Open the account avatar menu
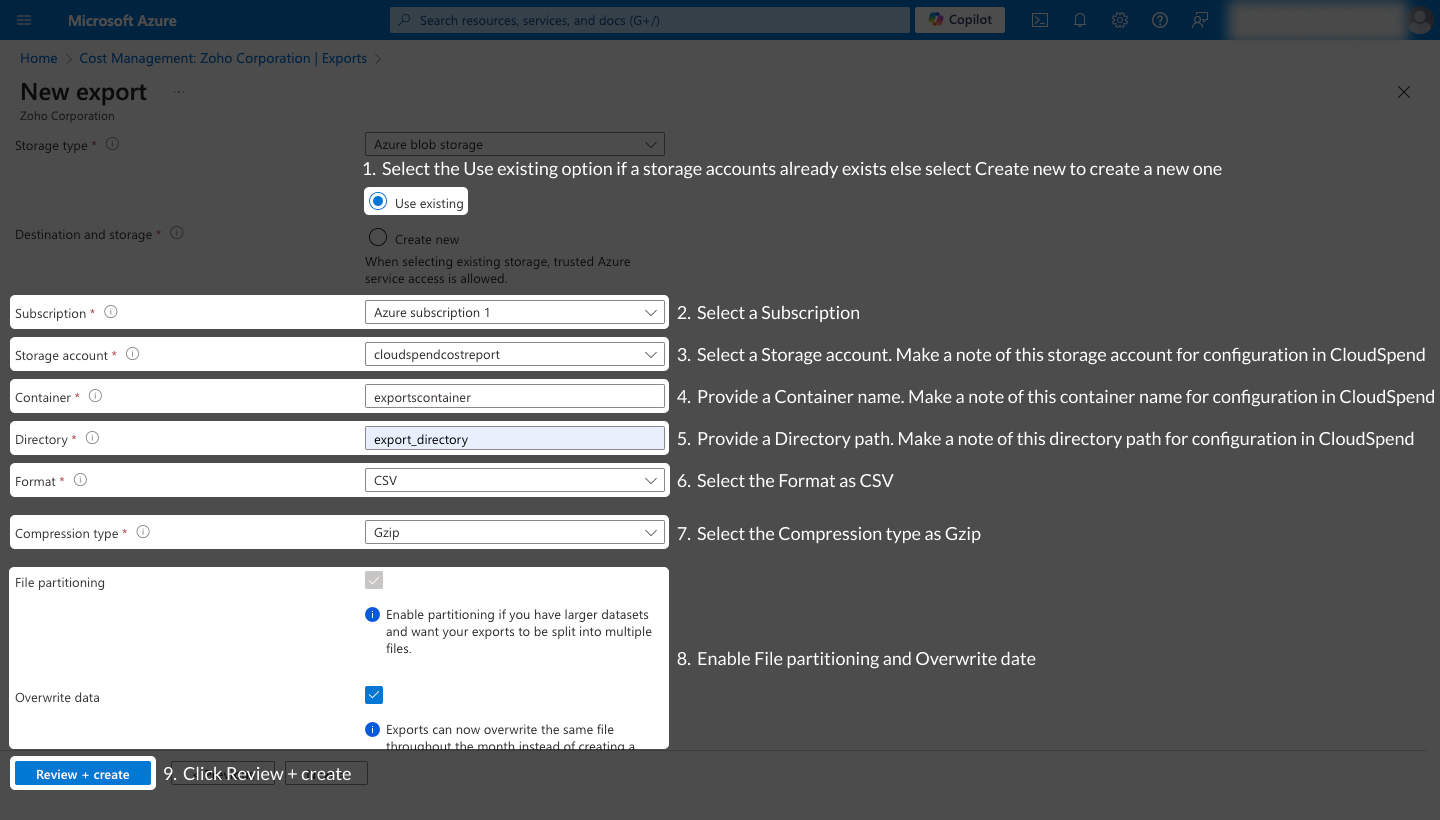This screenshot has height=820, width=1440. tap(1419, 19)
